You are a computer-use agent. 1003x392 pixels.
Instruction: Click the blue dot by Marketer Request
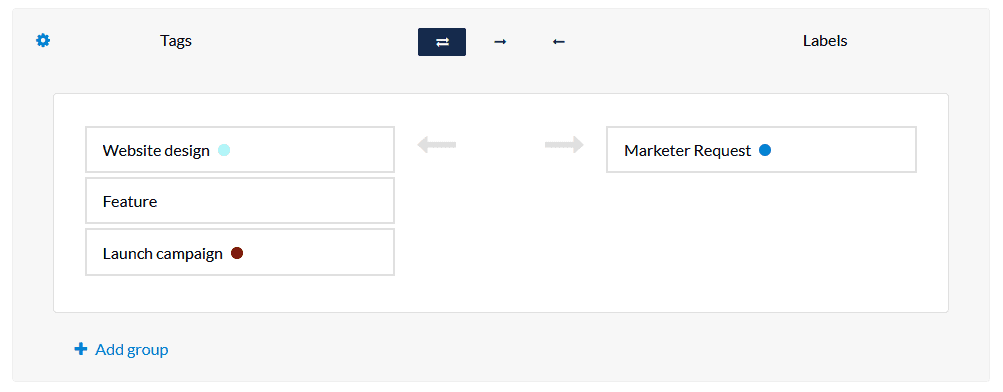765,150
